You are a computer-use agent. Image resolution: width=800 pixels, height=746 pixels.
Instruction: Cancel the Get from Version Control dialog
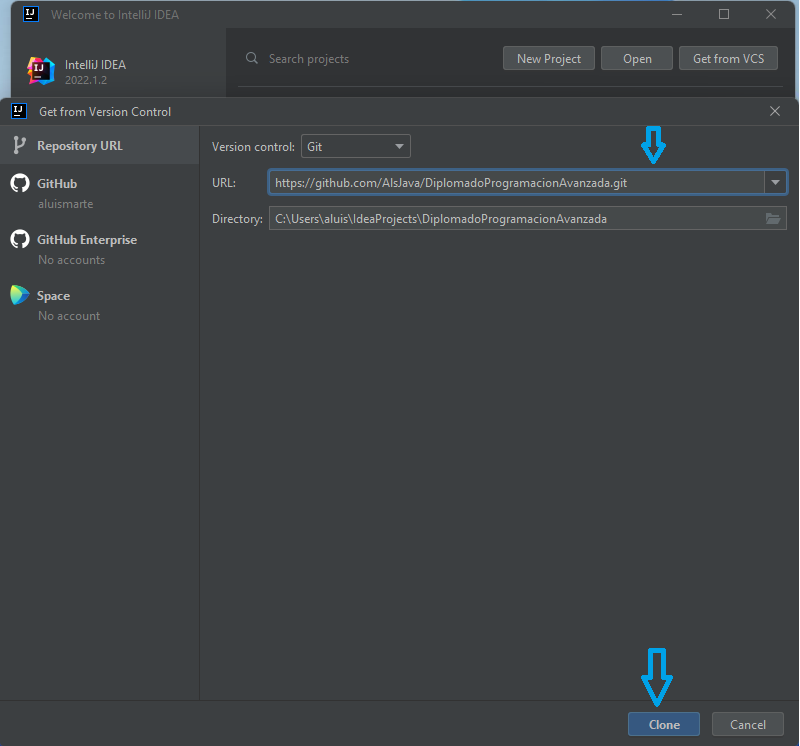pyautogui.click(x=747, y=724)
